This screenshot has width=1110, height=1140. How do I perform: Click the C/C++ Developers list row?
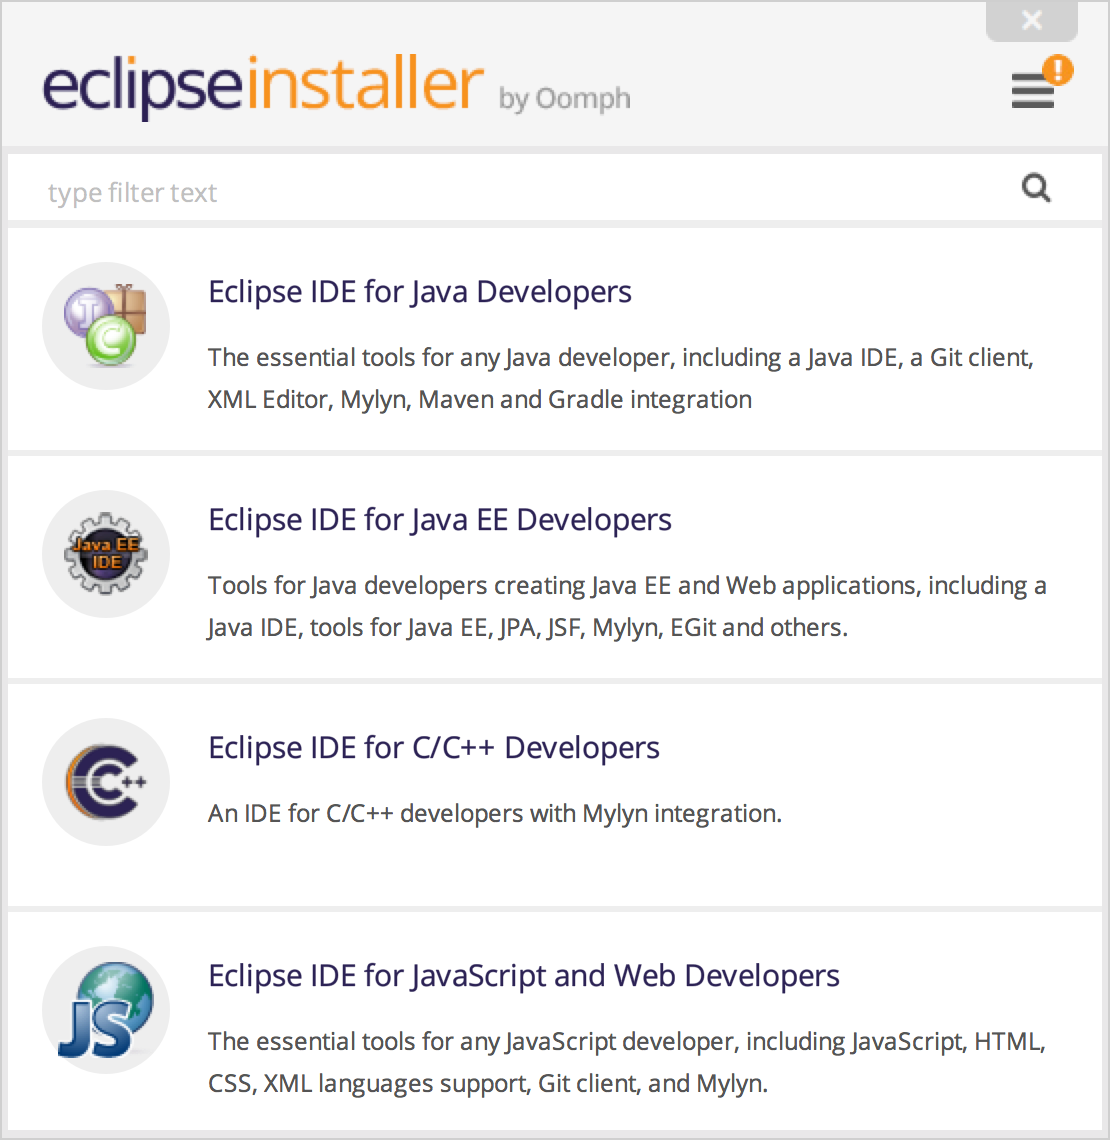(555, 781)
